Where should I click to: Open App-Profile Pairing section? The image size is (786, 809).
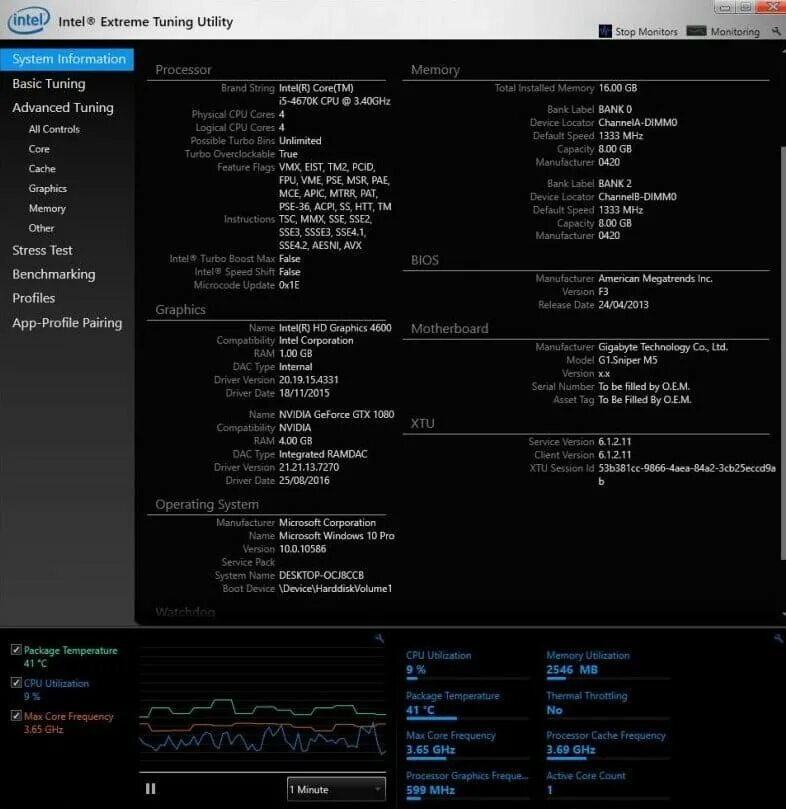pos(67,322)
